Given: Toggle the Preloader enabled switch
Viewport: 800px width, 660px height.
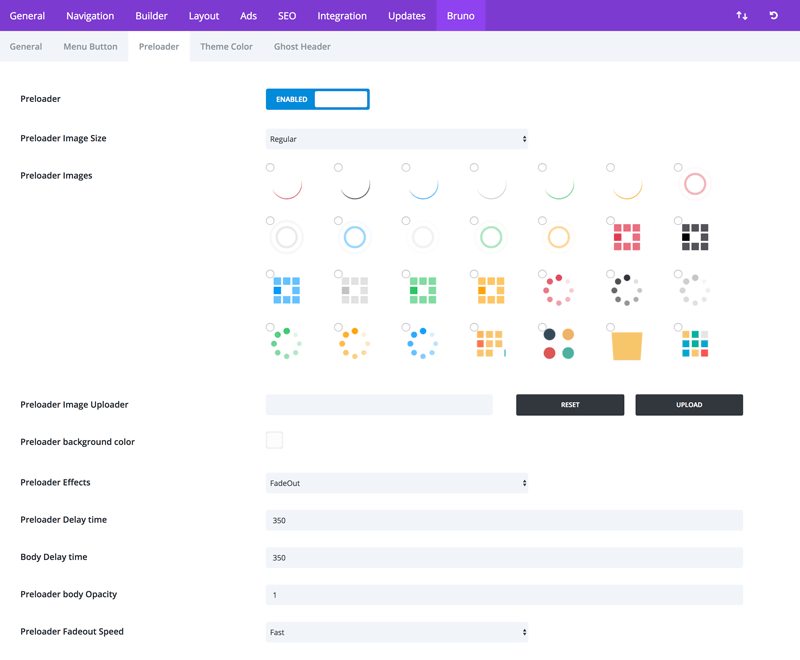Looking at the screenshot, I should tap(318, 99).
